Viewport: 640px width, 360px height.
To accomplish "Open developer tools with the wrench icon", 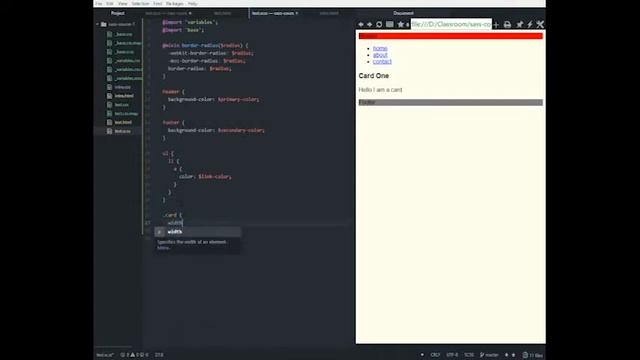I will point(540,24).
